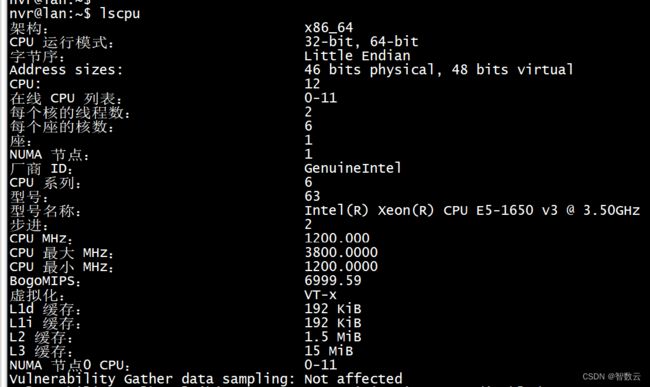Click the L3 cache 15 MiB value

(328, 351)
